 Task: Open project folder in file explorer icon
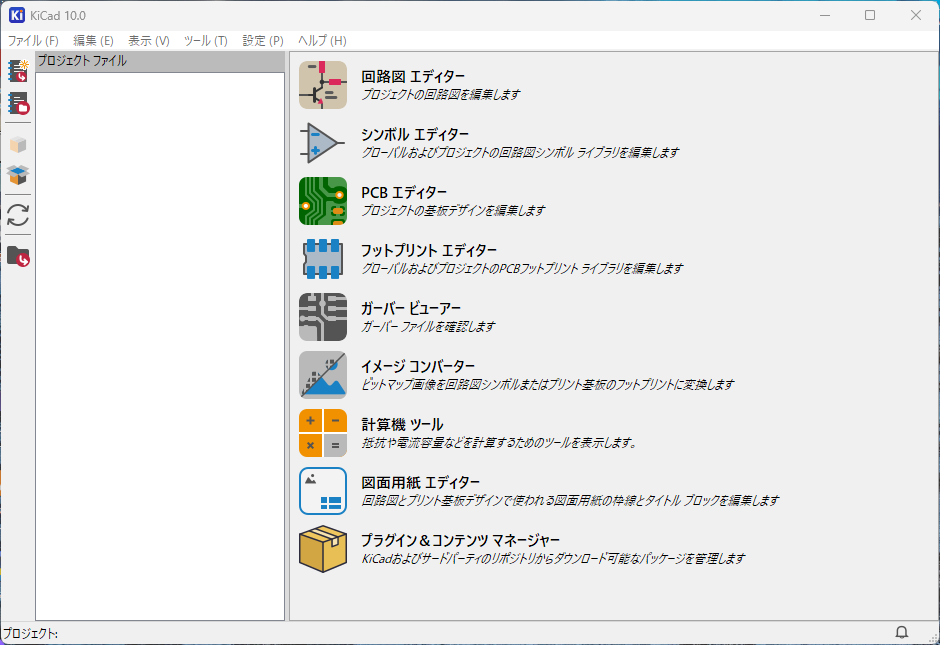(18, 256)
